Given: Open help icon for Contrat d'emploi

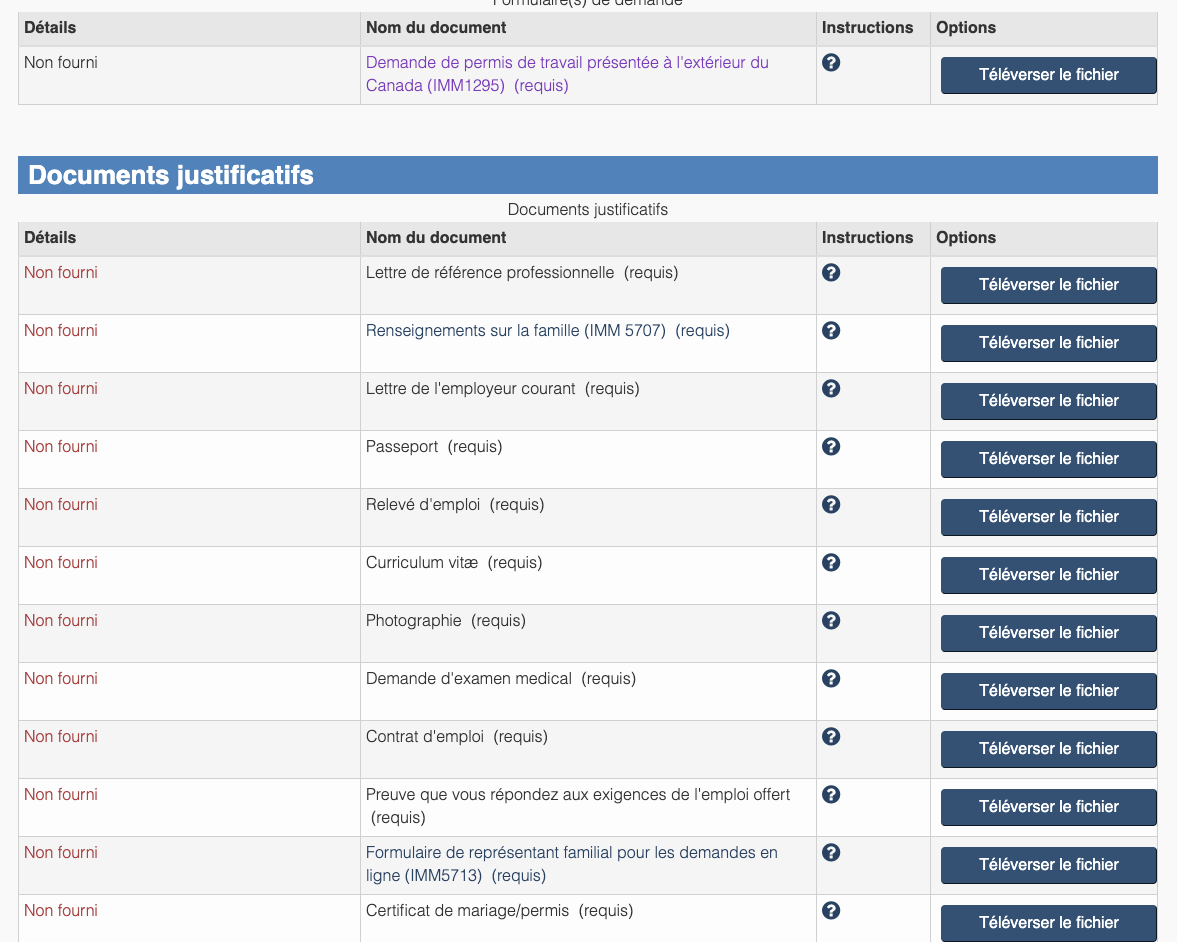Looking at the screenshot, I should click(831, 737).
